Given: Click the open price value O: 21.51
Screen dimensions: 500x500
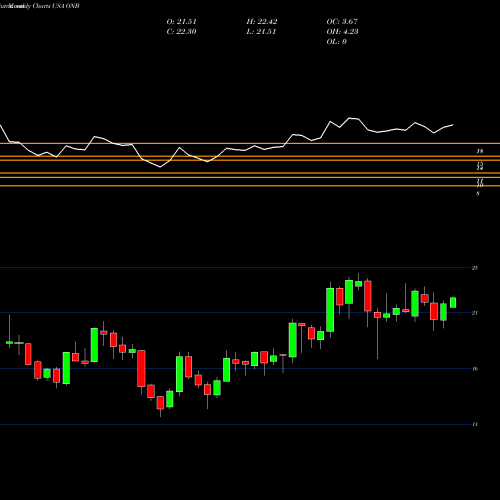Looking at the screenshot, I should [x=181, y=22].
